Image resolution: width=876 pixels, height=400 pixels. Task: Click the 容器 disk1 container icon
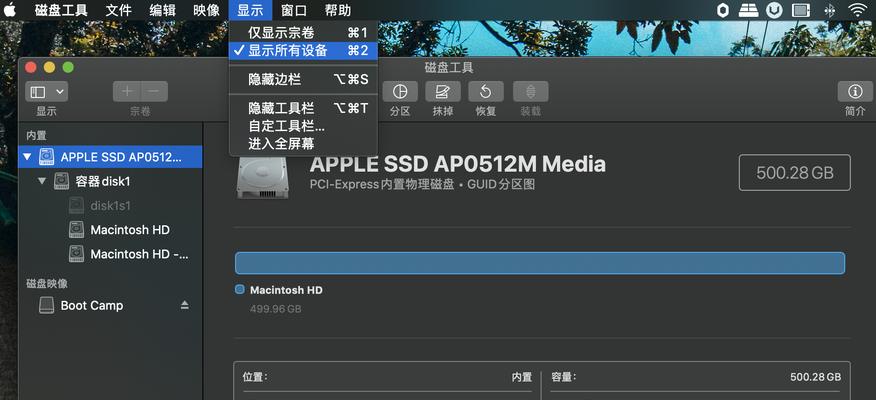pyautogui.click(x=61, y=181)
